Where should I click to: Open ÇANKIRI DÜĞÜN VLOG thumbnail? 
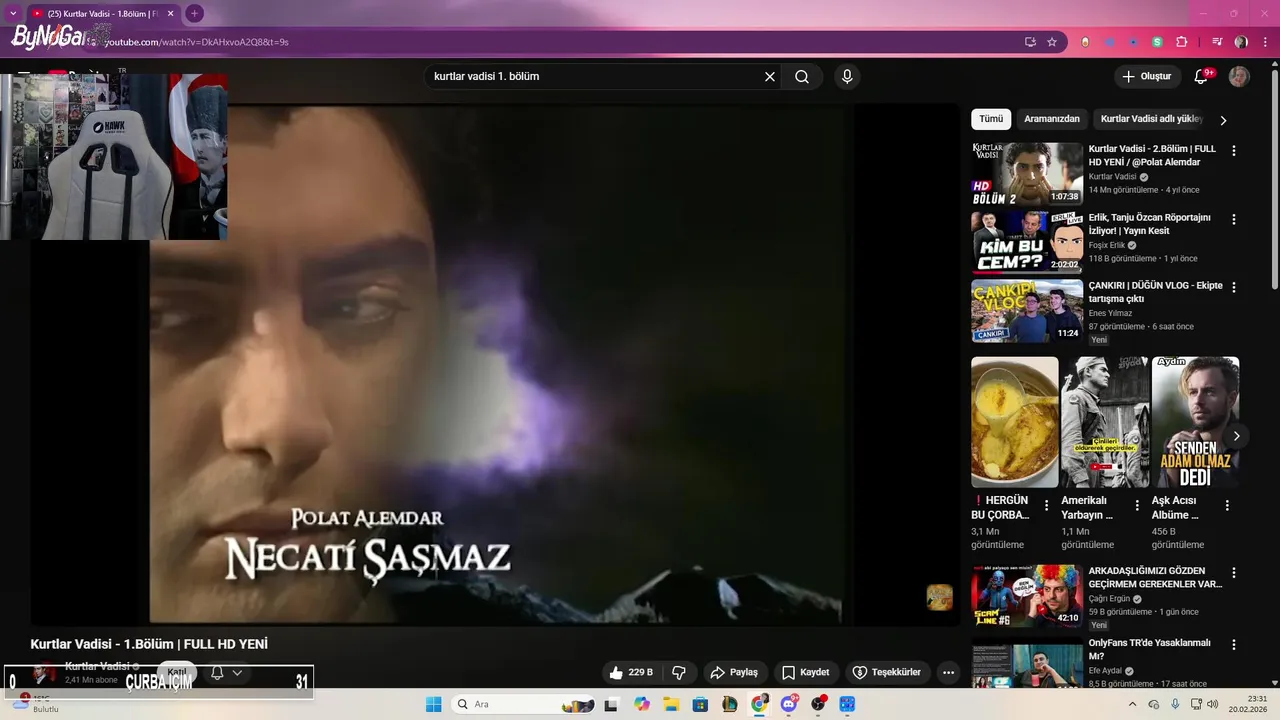(x=1027, y=310)
